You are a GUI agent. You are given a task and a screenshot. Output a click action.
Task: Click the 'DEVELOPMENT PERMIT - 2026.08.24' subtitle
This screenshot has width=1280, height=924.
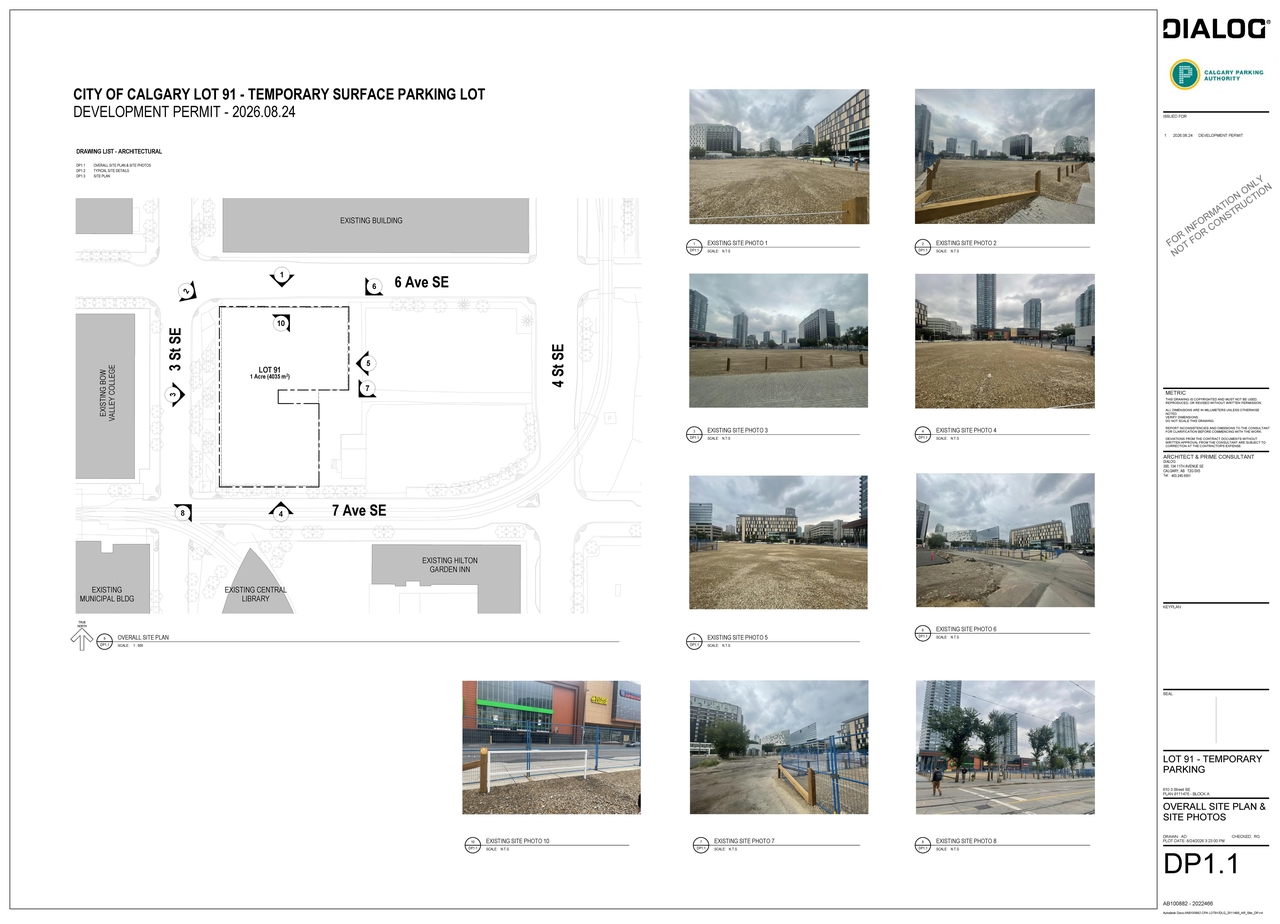(x=185, y=112)
